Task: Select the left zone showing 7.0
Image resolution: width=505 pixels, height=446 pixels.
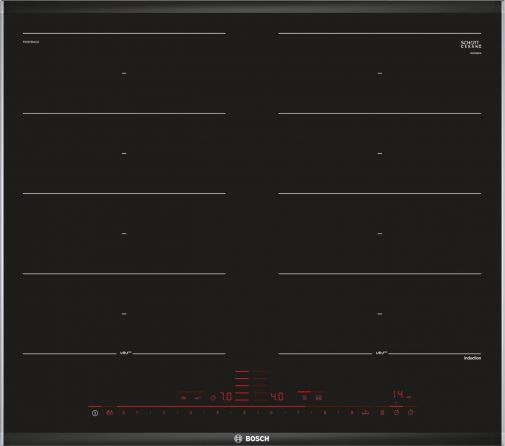Action: point(227,396)
